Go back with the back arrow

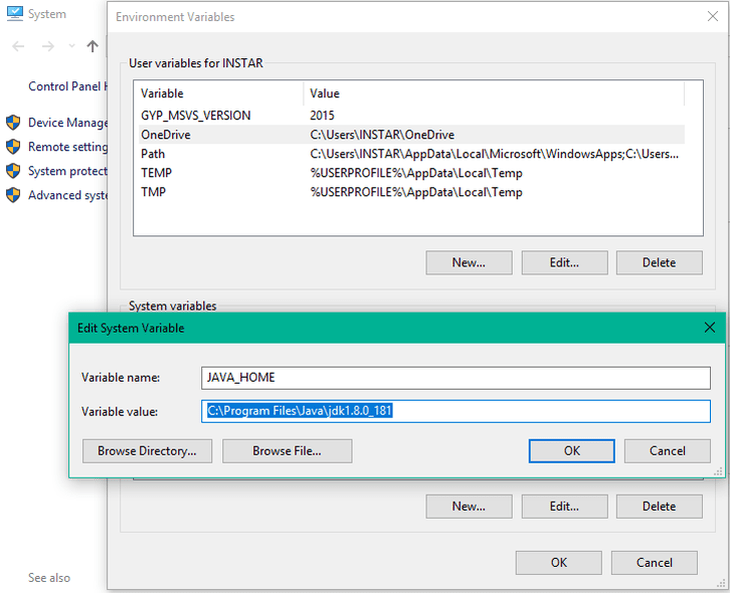pos(19,46)
